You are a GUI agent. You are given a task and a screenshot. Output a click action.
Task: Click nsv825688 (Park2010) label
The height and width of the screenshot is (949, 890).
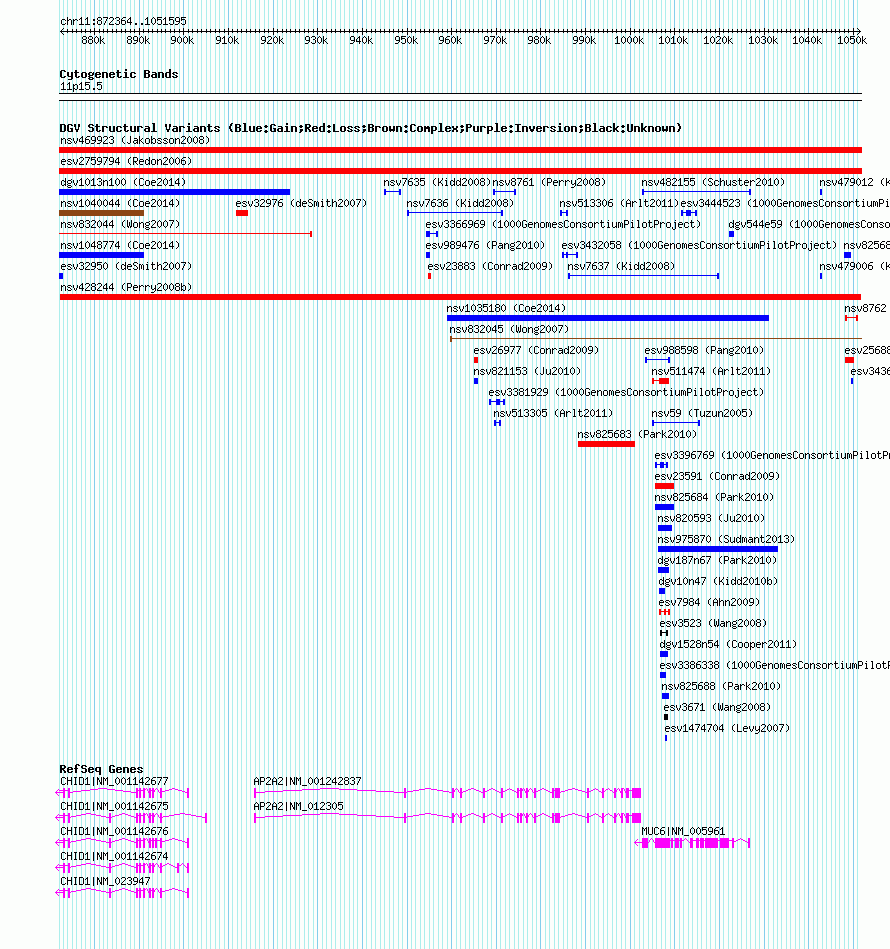[x=721, y=686]
